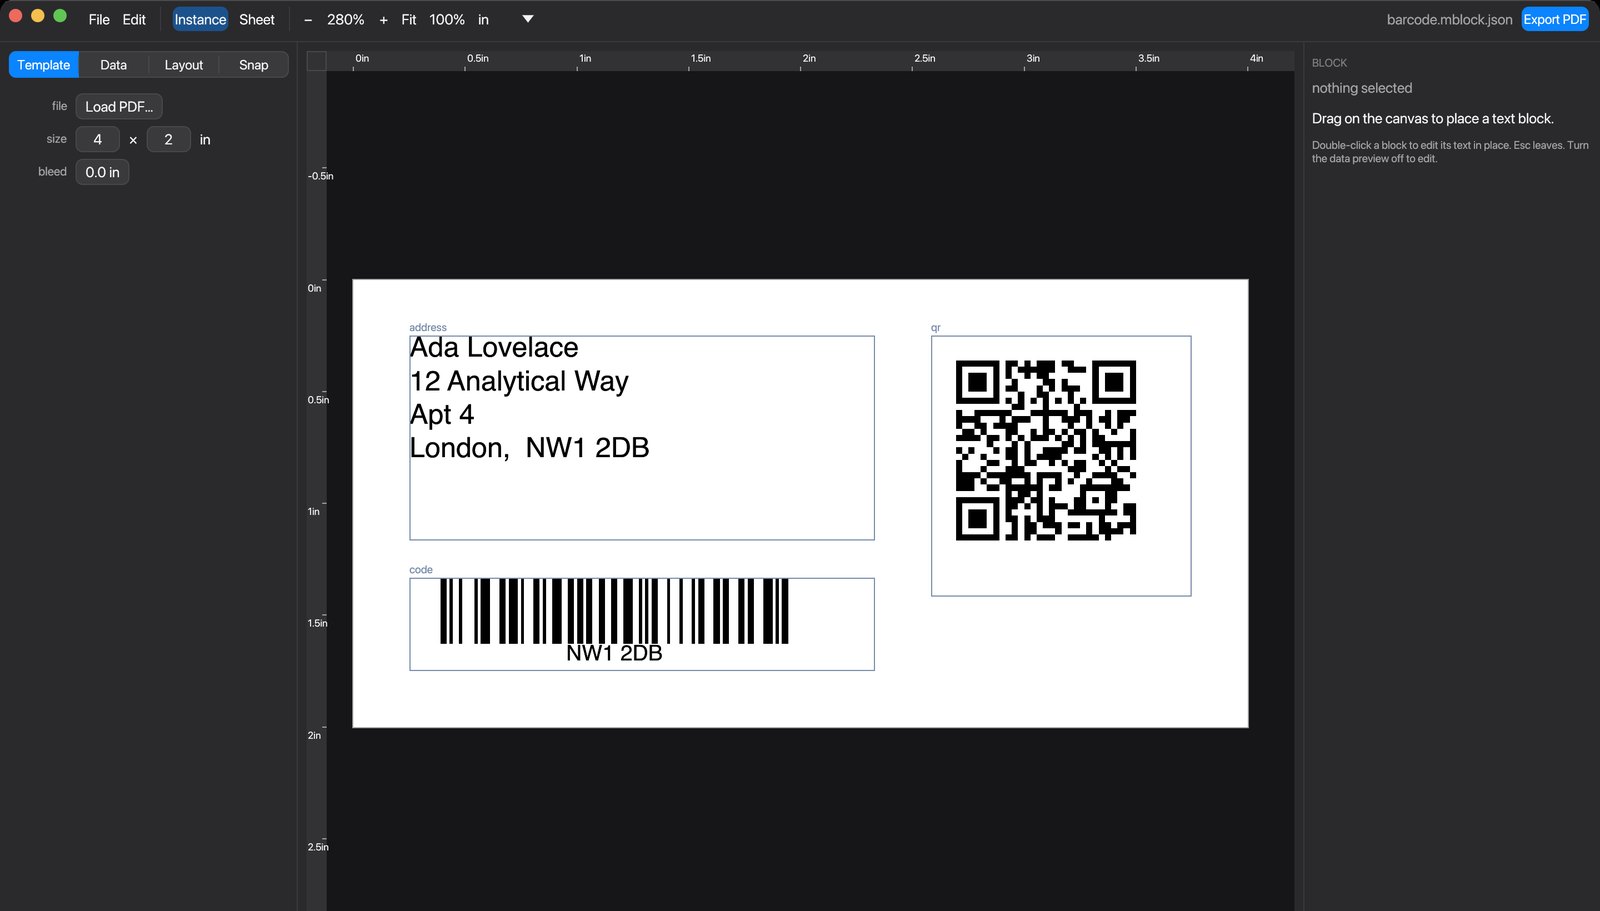Click the barcode.mblock.json file name
This screenshot has height=911, width=1600.
(x=1449, y=19)
